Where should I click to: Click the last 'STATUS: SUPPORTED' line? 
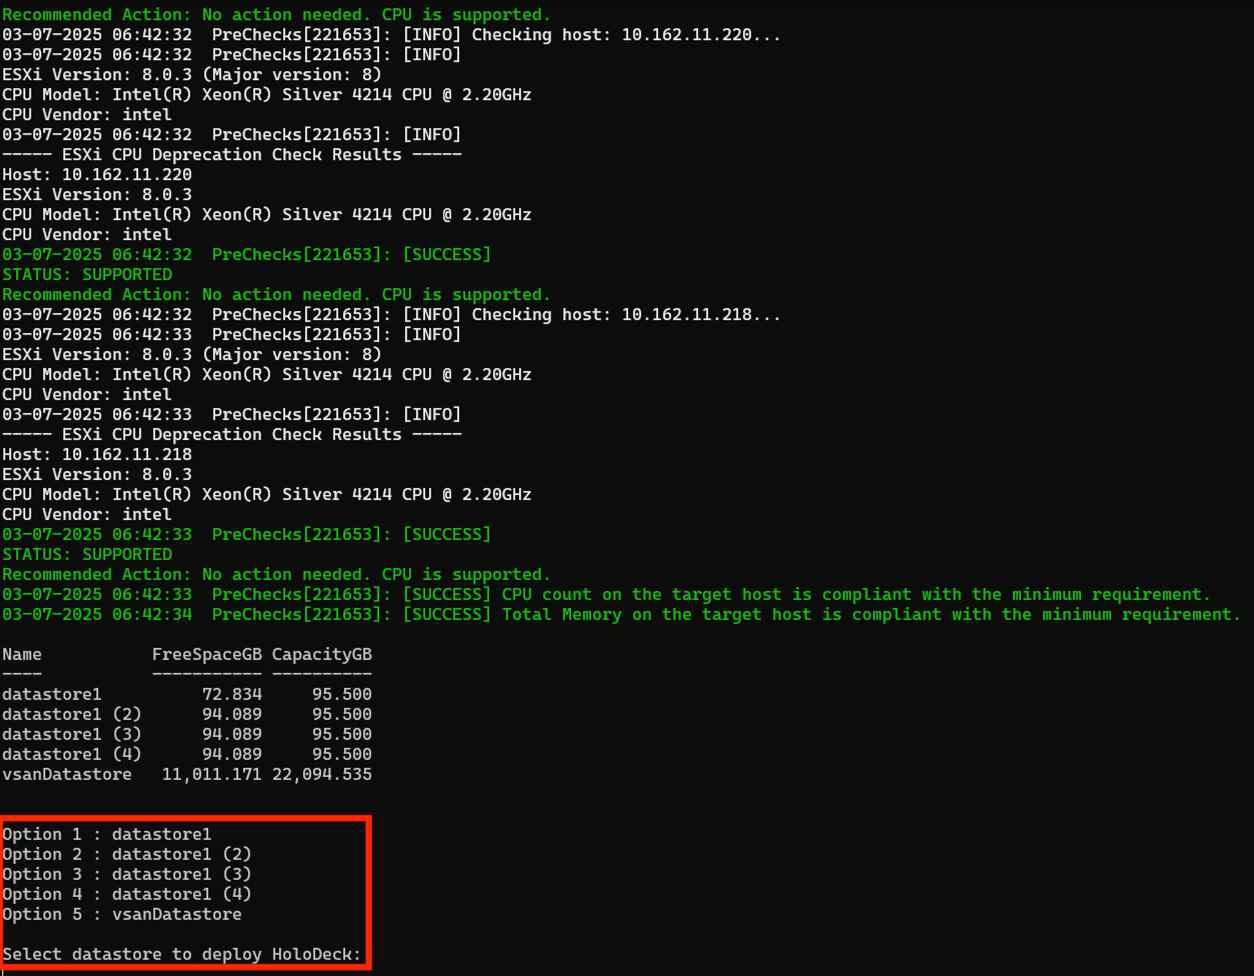87,555
